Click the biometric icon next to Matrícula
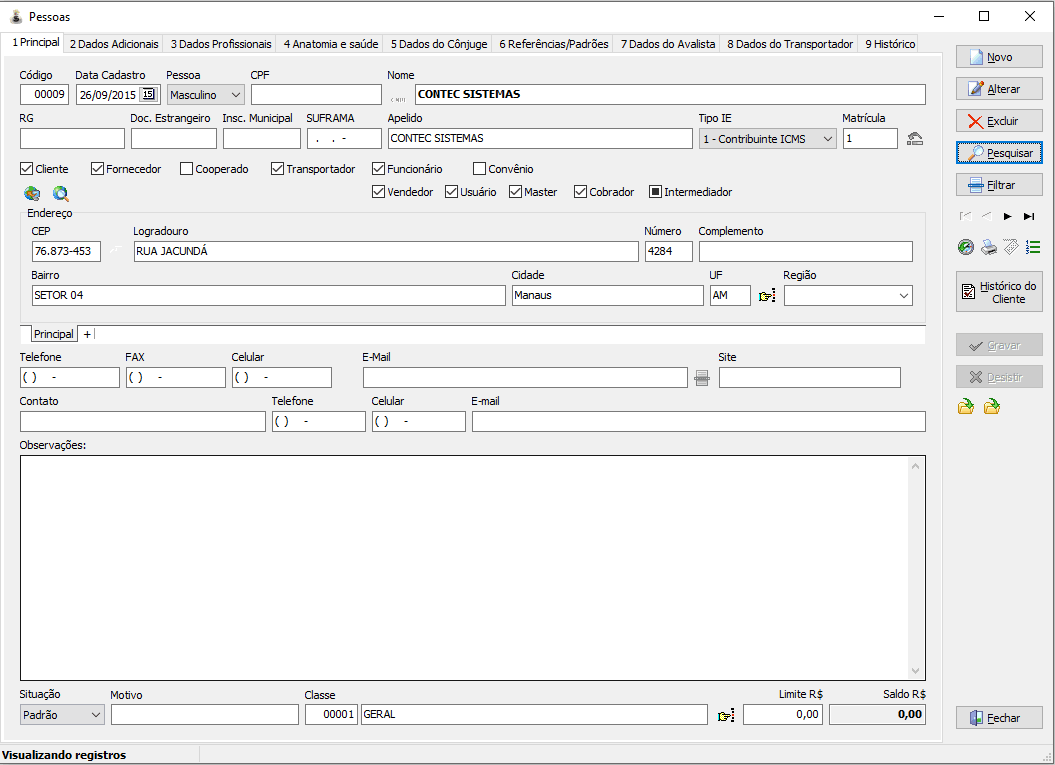 (x=914, y=139)
